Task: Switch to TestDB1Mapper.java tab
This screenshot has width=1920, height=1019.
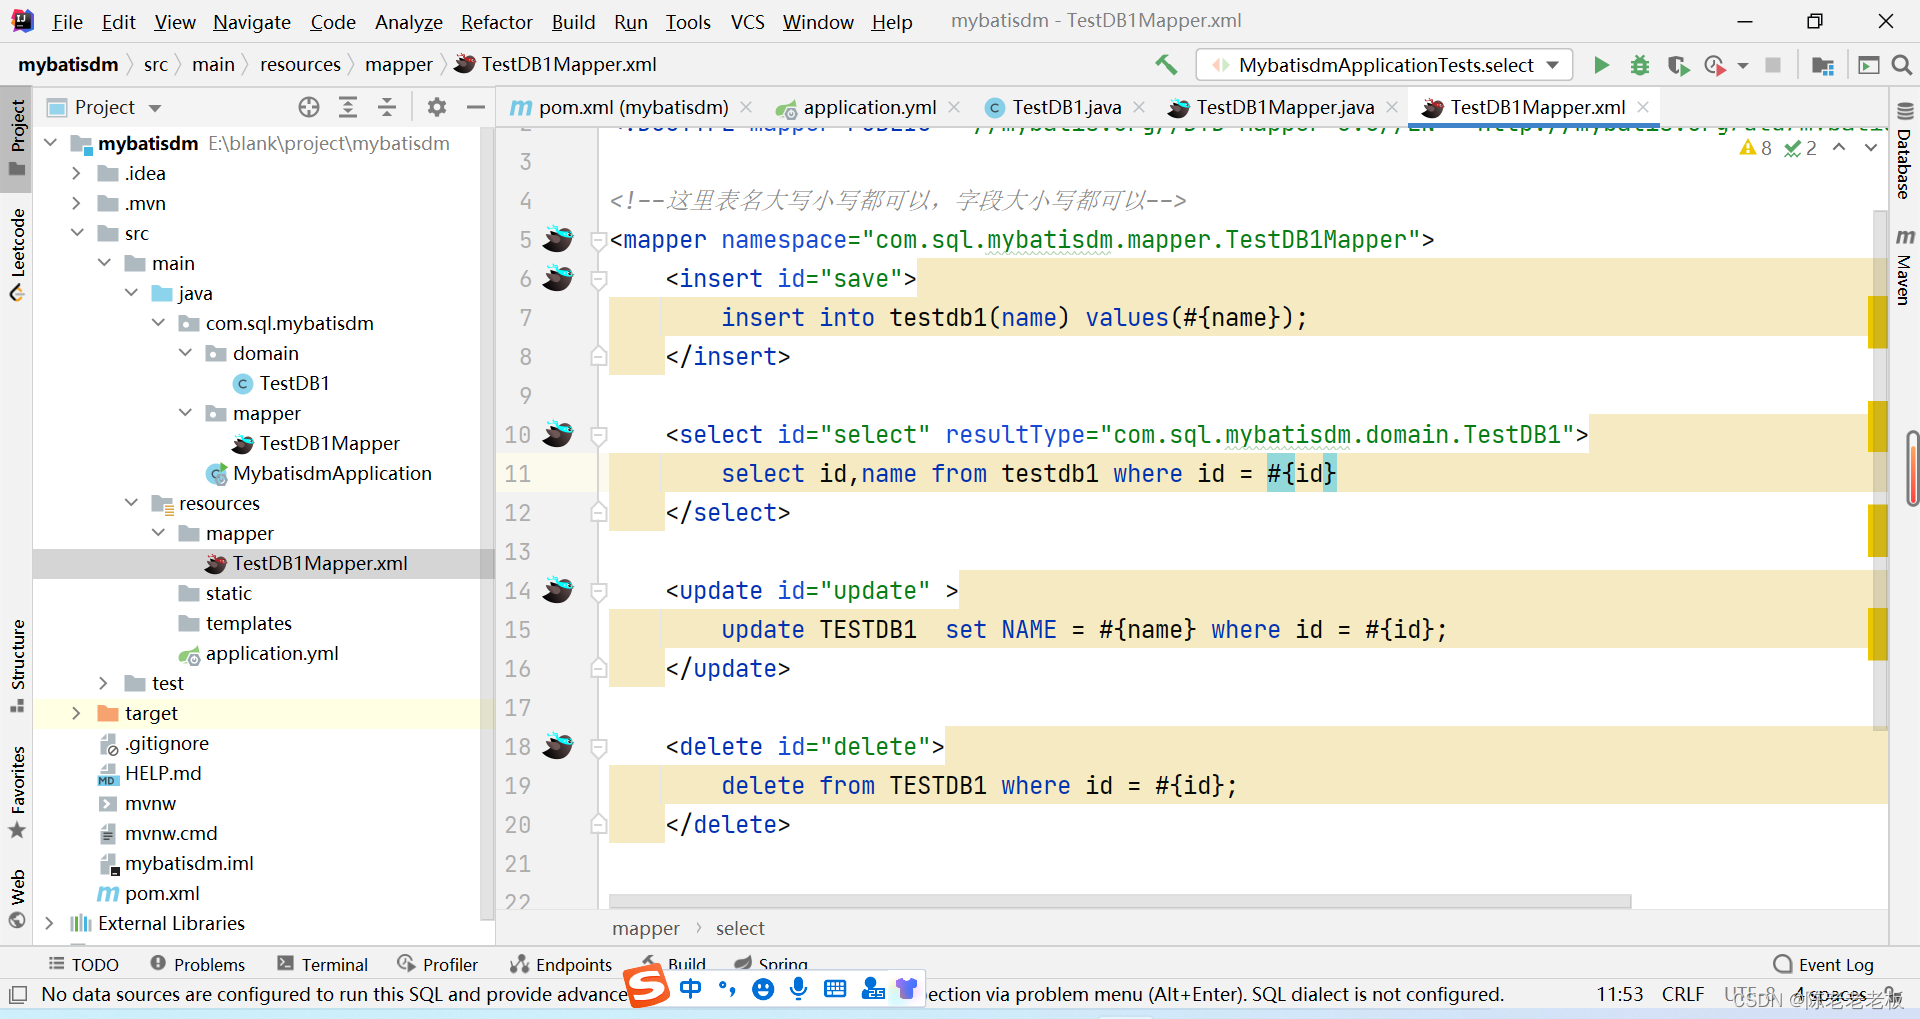Action: click(1285, 107)
